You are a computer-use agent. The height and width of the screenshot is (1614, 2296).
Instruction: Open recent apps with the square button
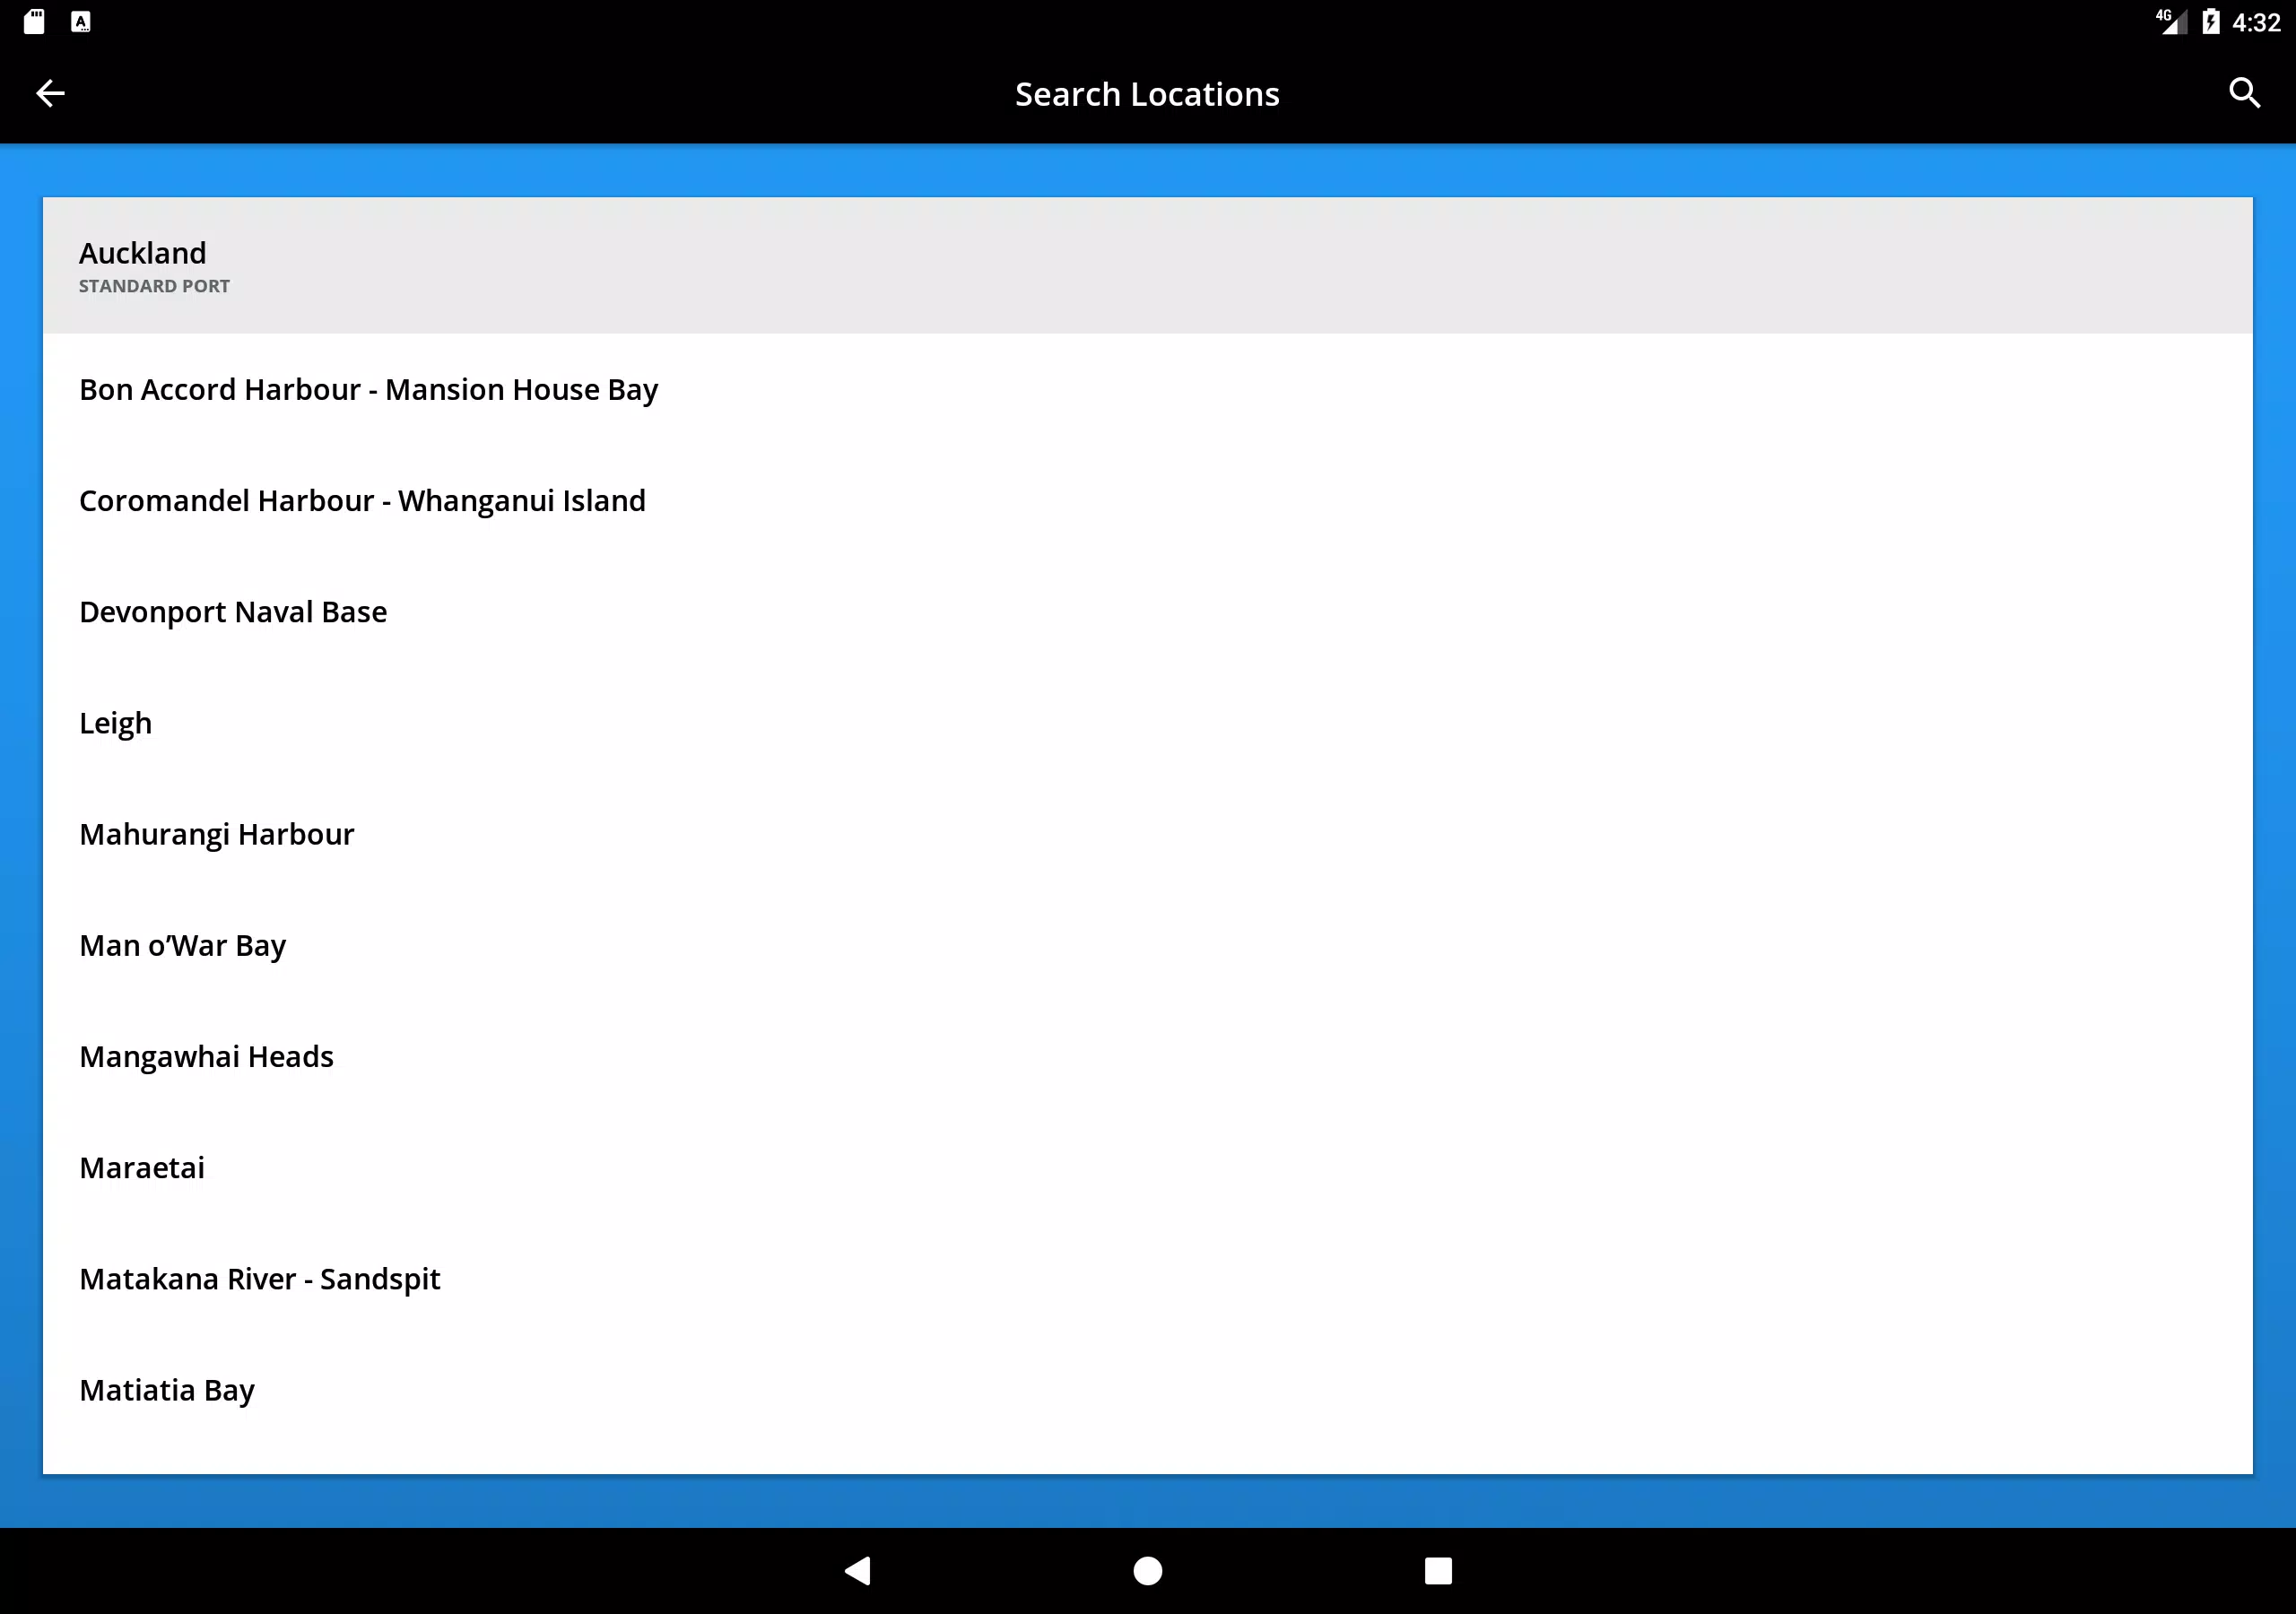1437,1570
